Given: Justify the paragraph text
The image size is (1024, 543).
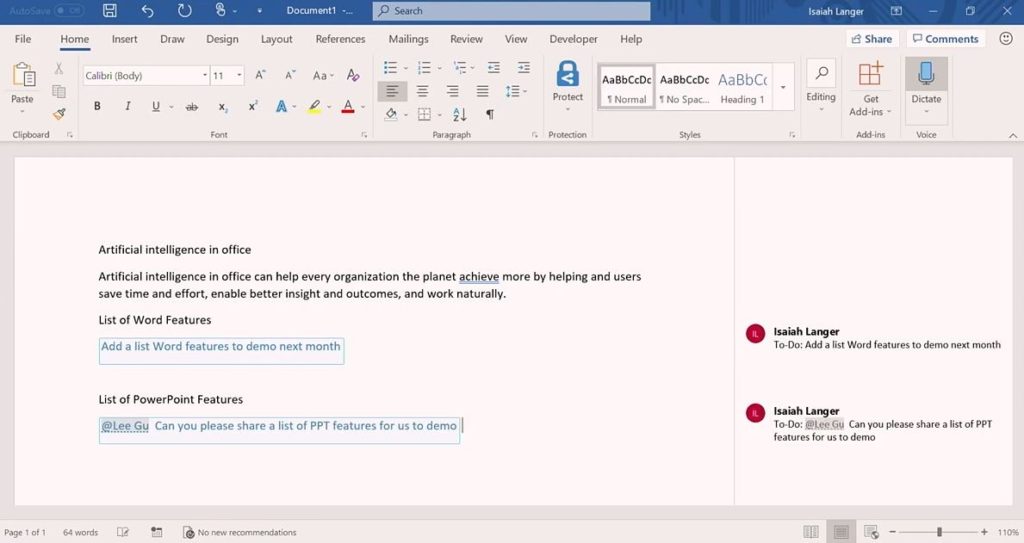Looking at the screenshot, I should tap(482, 91).
